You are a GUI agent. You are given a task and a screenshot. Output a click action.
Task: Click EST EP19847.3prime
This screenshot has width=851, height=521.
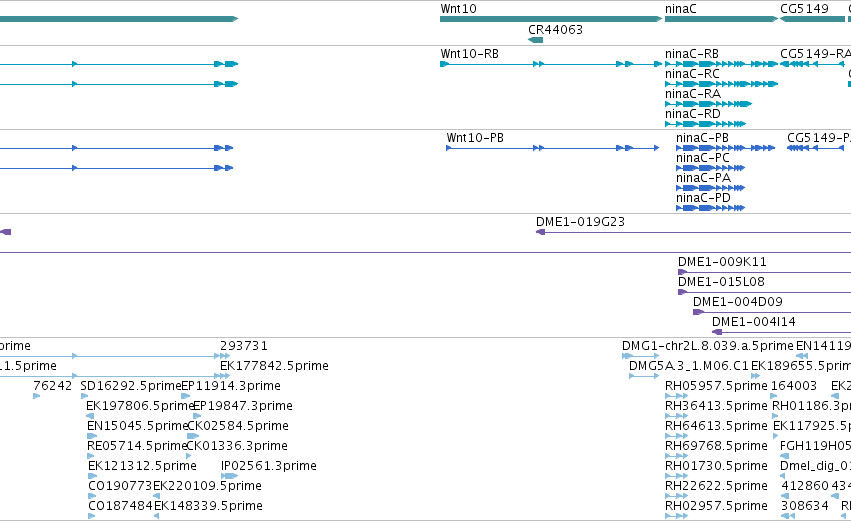(x=243, y=406)
